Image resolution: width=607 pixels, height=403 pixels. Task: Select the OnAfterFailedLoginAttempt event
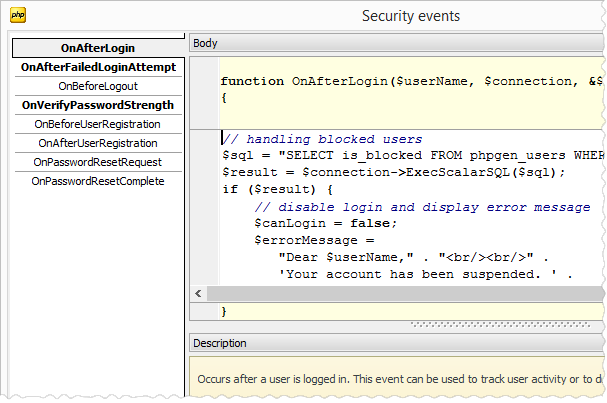[98, 67]
